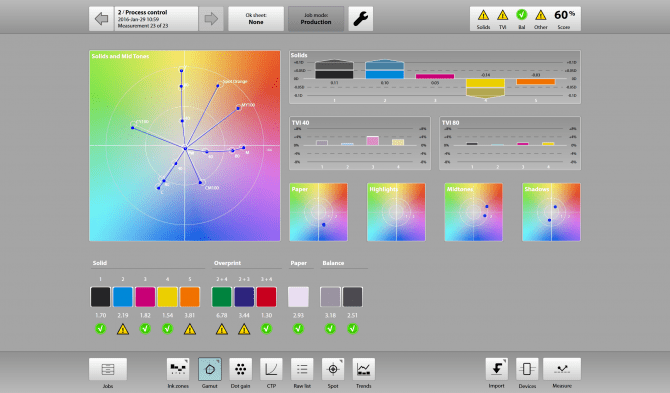The image size is (670, 393).
Task: Click green check under solid 3 value 1.82
Action: click(145, 328)
